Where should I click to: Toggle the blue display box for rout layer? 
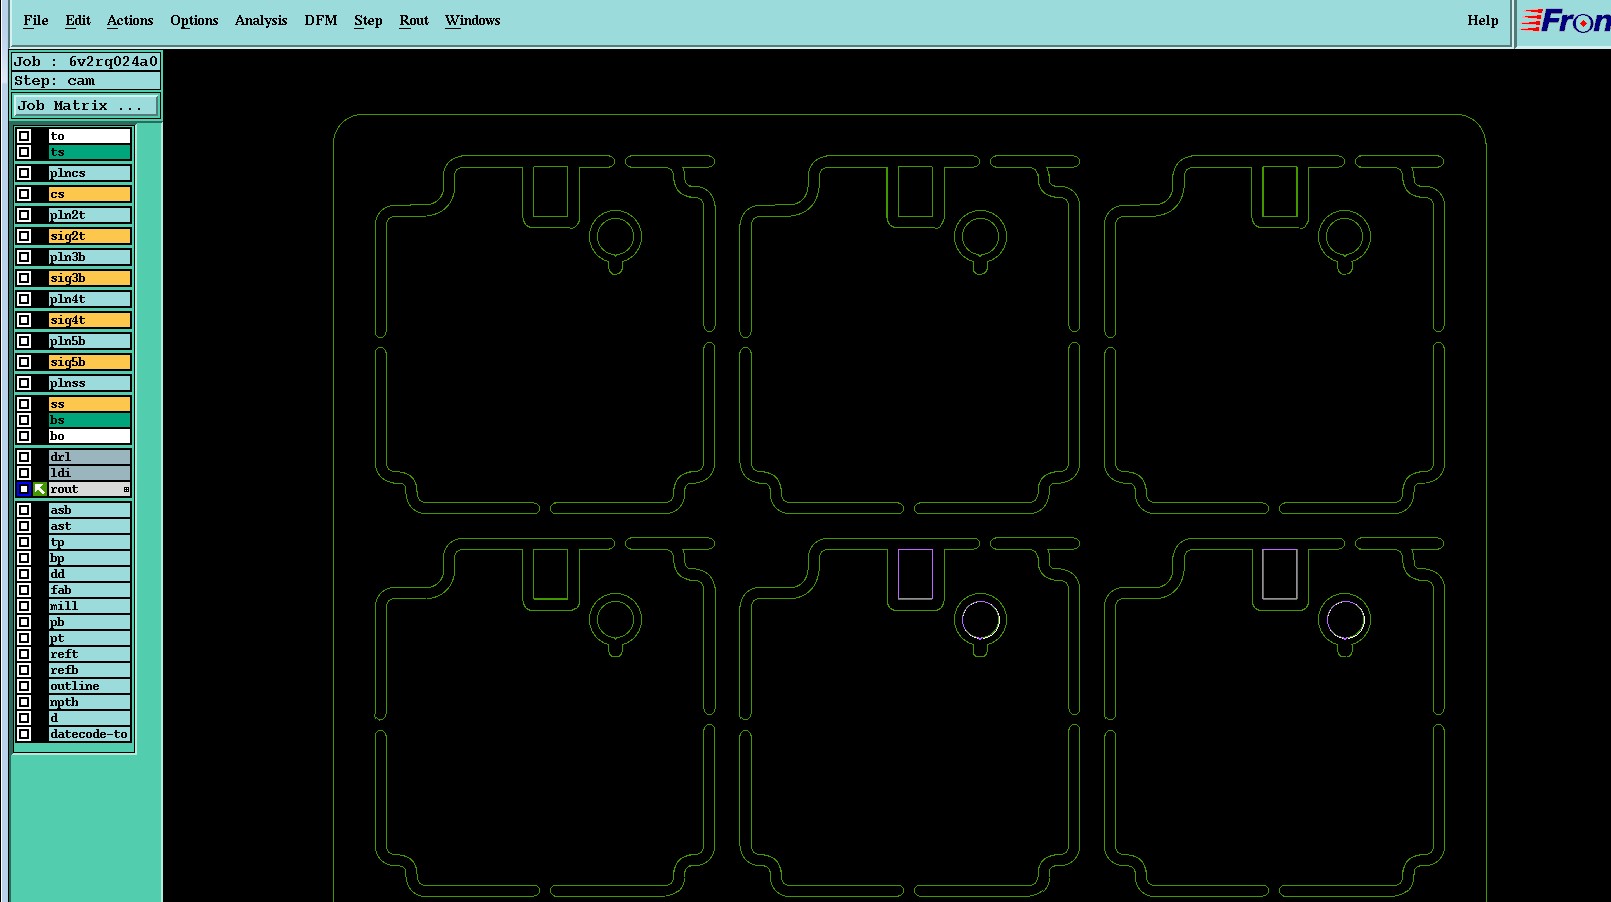coord(24,489)
